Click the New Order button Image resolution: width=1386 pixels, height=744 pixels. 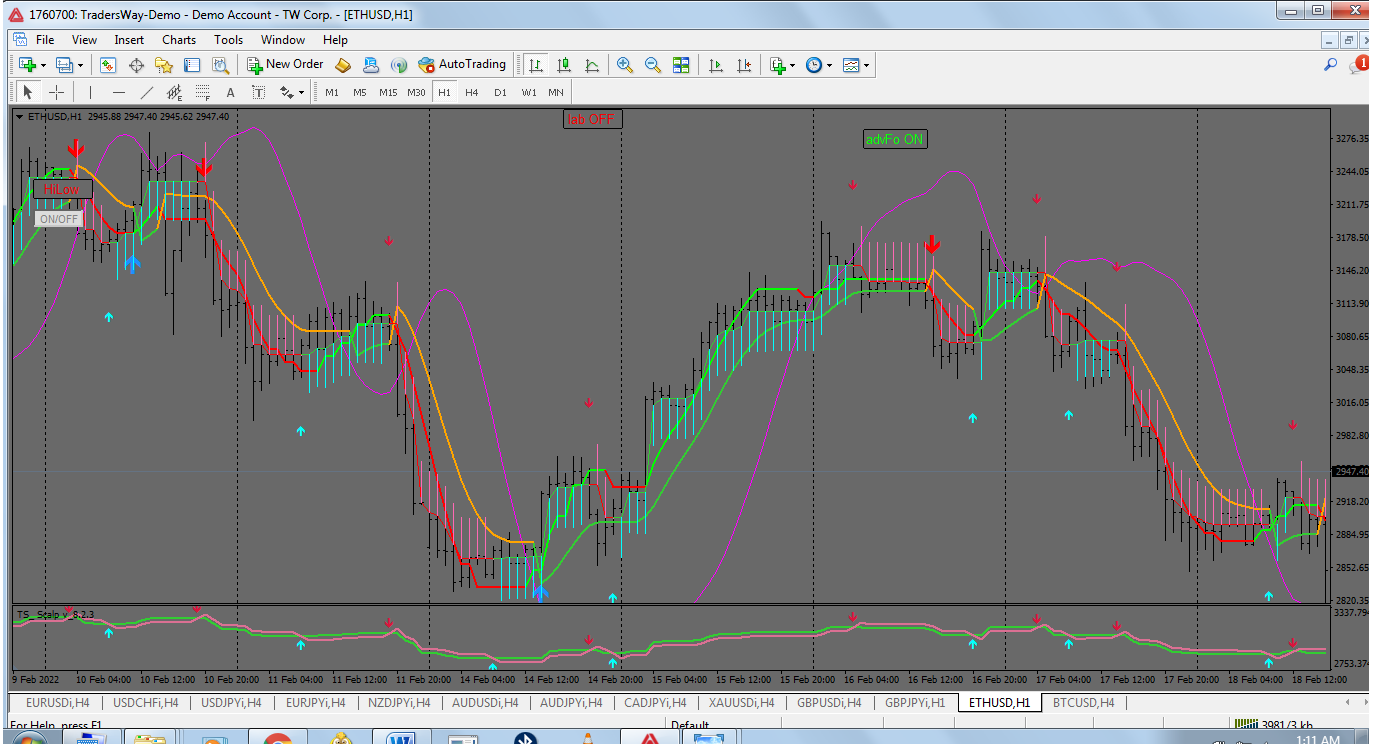point(285,65)
